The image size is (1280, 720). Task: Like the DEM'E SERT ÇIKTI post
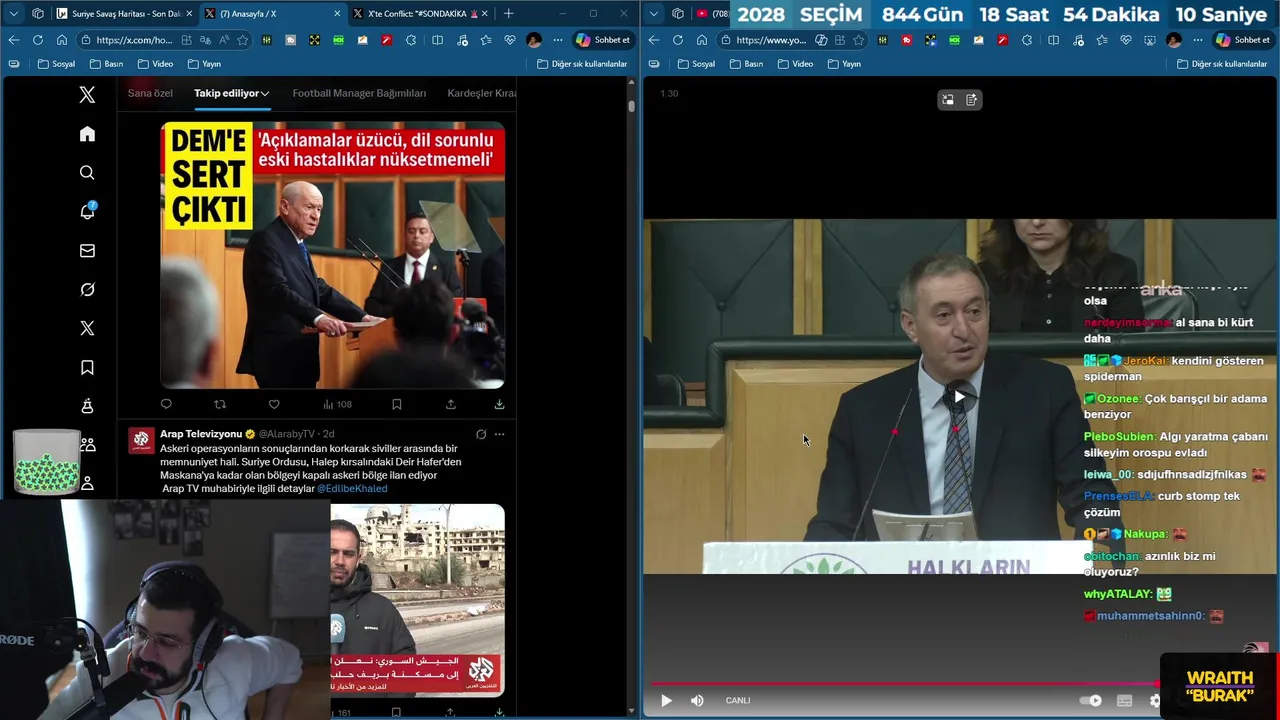click(x=274, y=404)
